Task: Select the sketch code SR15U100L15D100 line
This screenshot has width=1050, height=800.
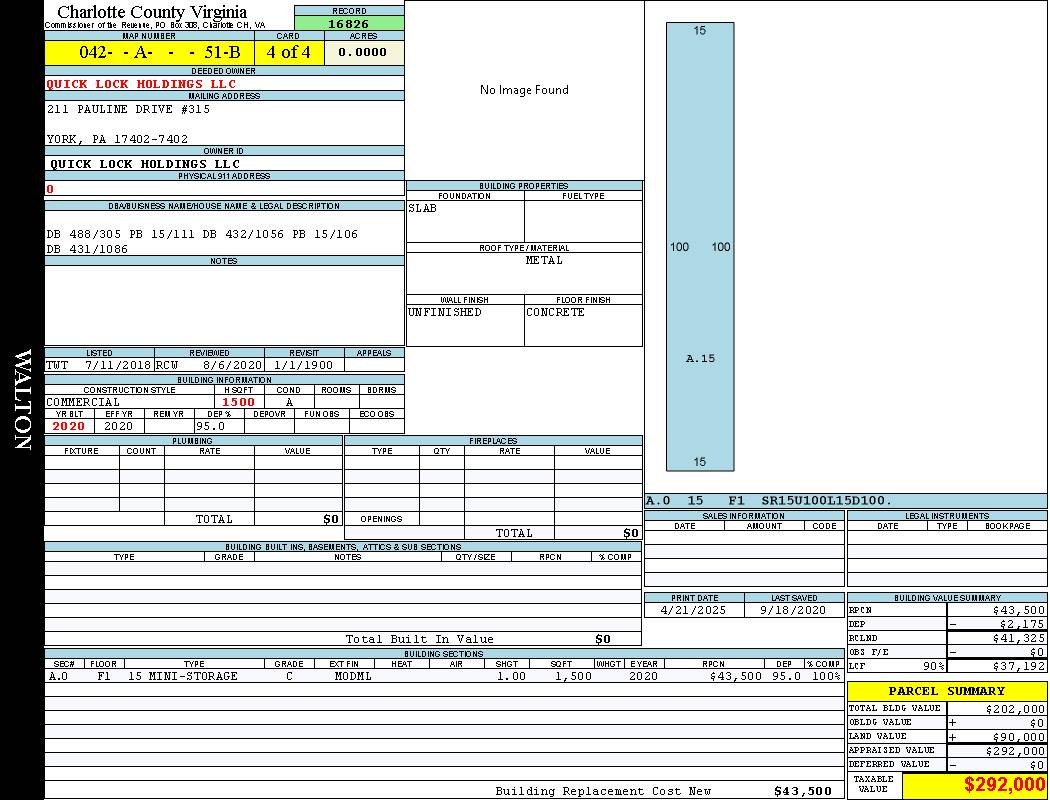Action: (768, 500)
